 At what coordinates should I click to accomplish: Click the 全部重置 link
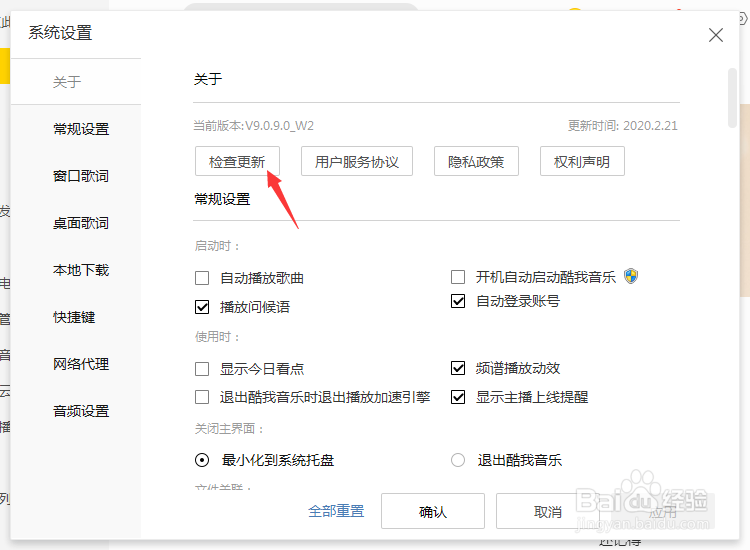pyautogui.click(x=336, y=511)
